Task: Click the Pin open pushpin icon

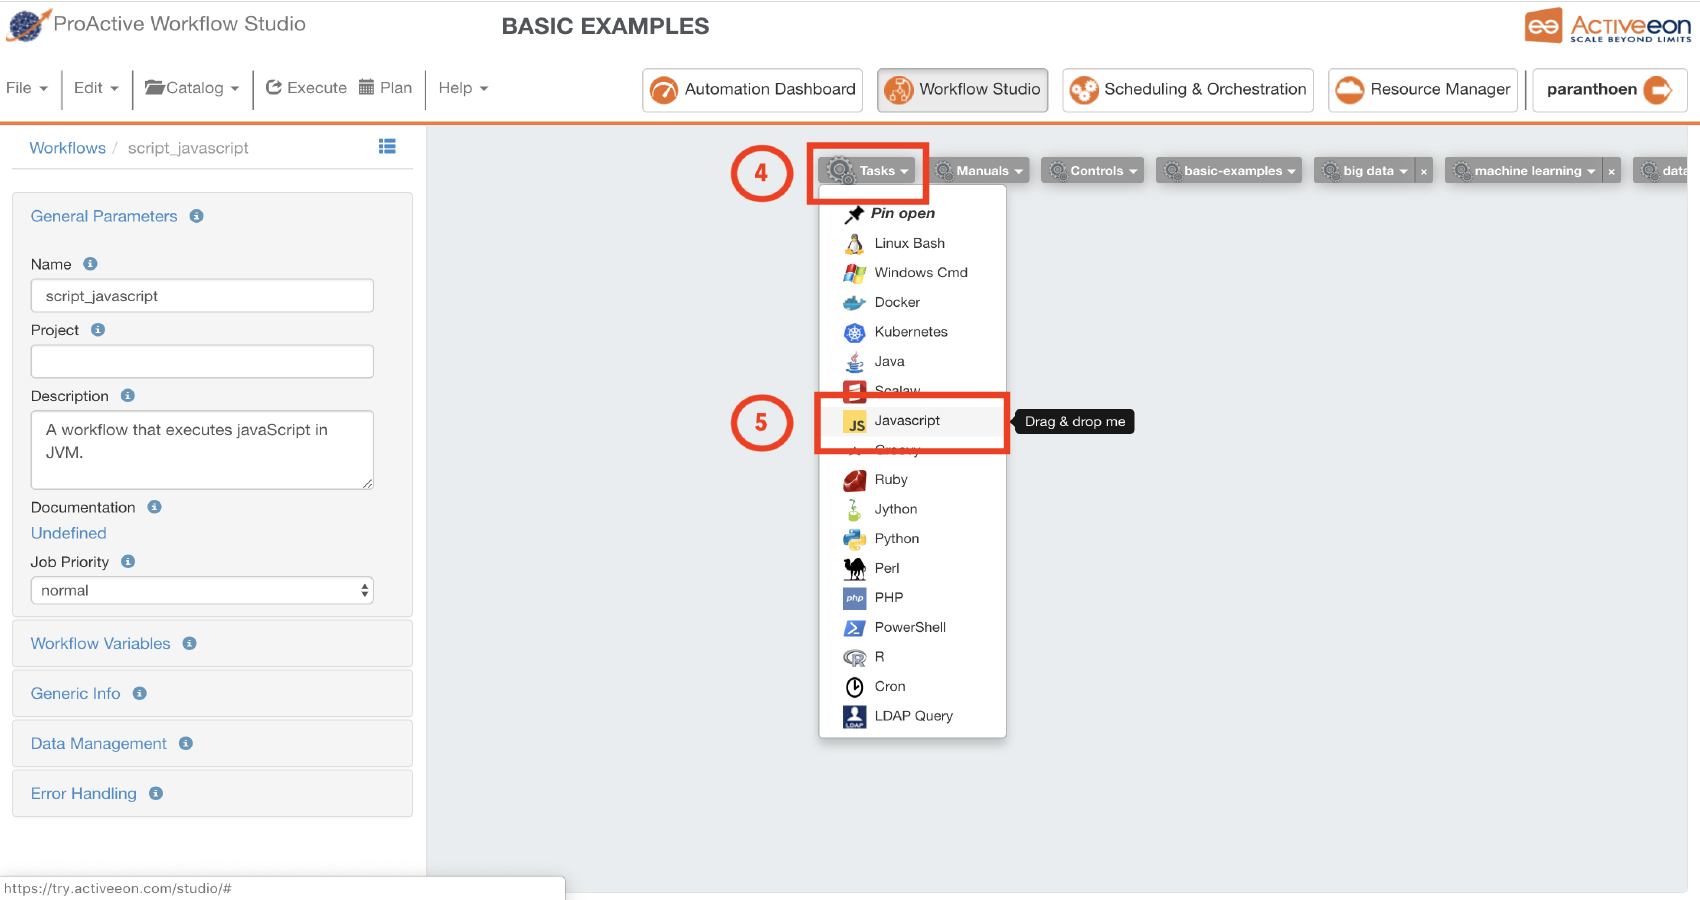Action: (x=854, y=214)
